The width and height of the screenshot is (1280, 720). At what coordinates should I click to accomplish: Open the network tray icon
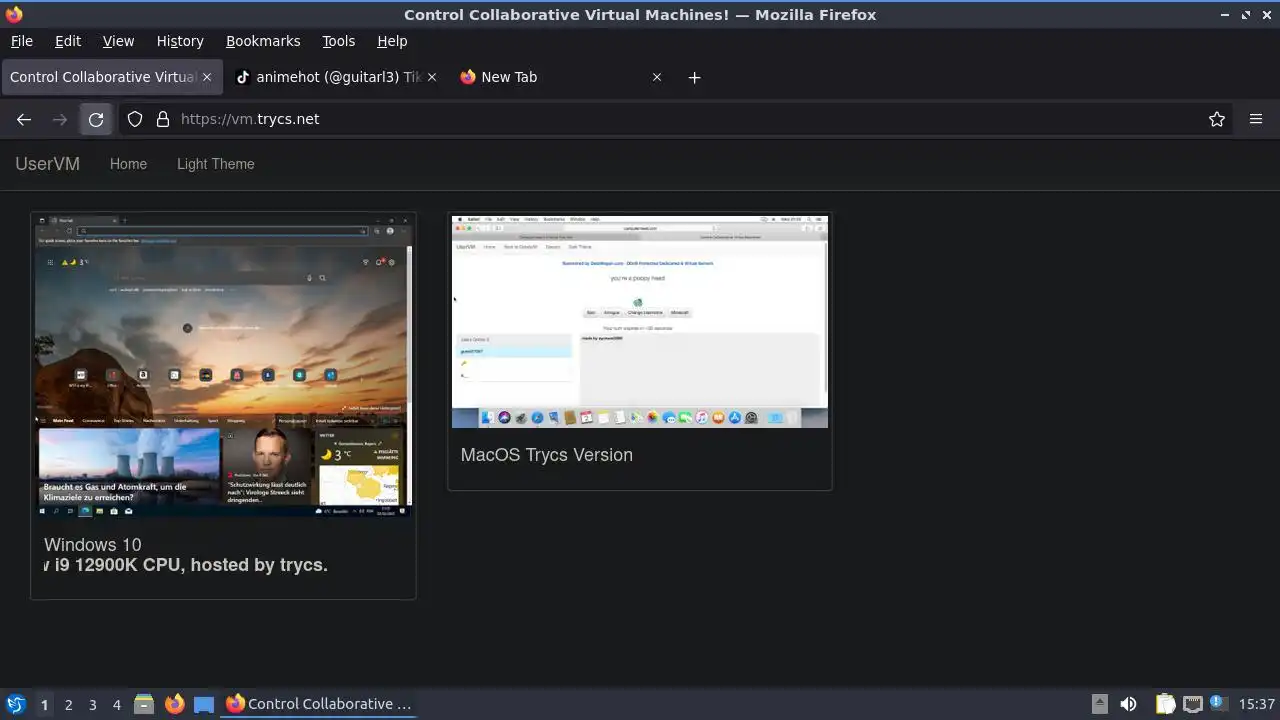coord(1192,704)
